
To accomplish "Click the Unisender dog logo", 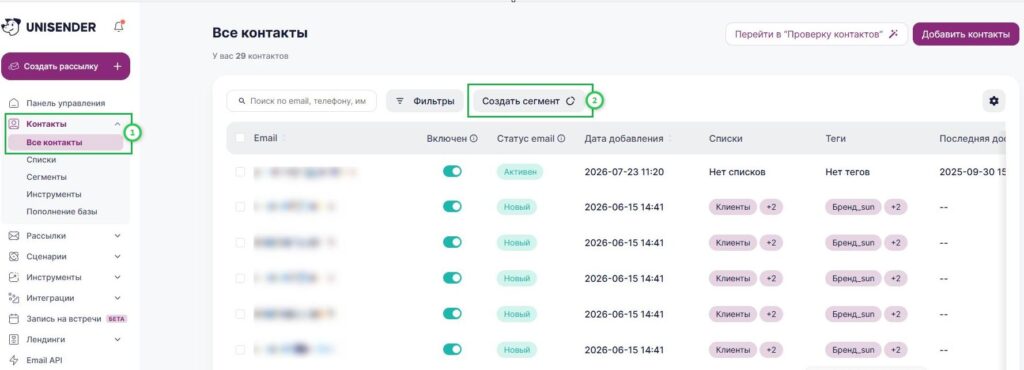I will [11, 27].
